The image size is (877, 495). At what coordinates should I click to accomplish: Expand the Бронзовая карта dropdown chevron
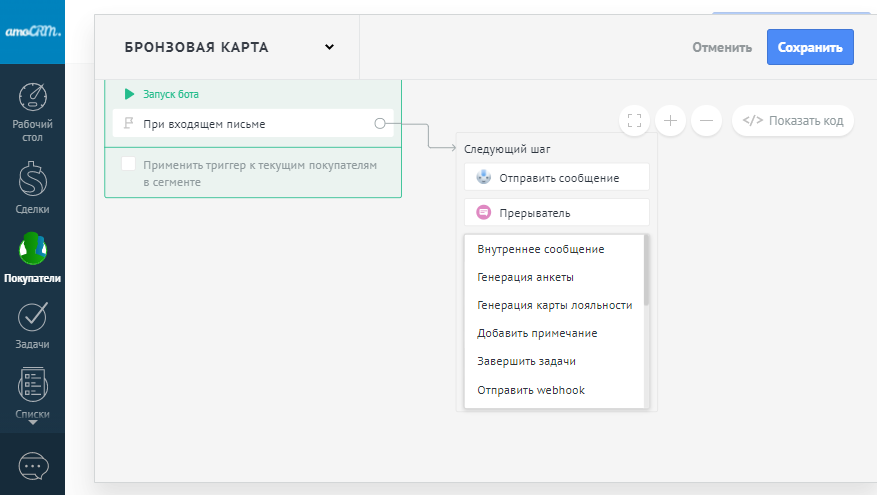[329, 47]
